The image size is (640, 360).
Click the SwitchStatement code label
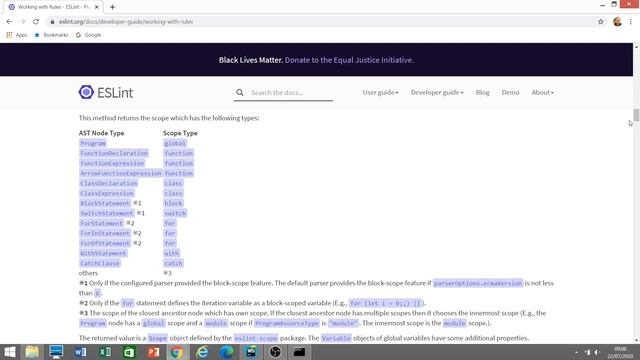click(x=107, y=213)
